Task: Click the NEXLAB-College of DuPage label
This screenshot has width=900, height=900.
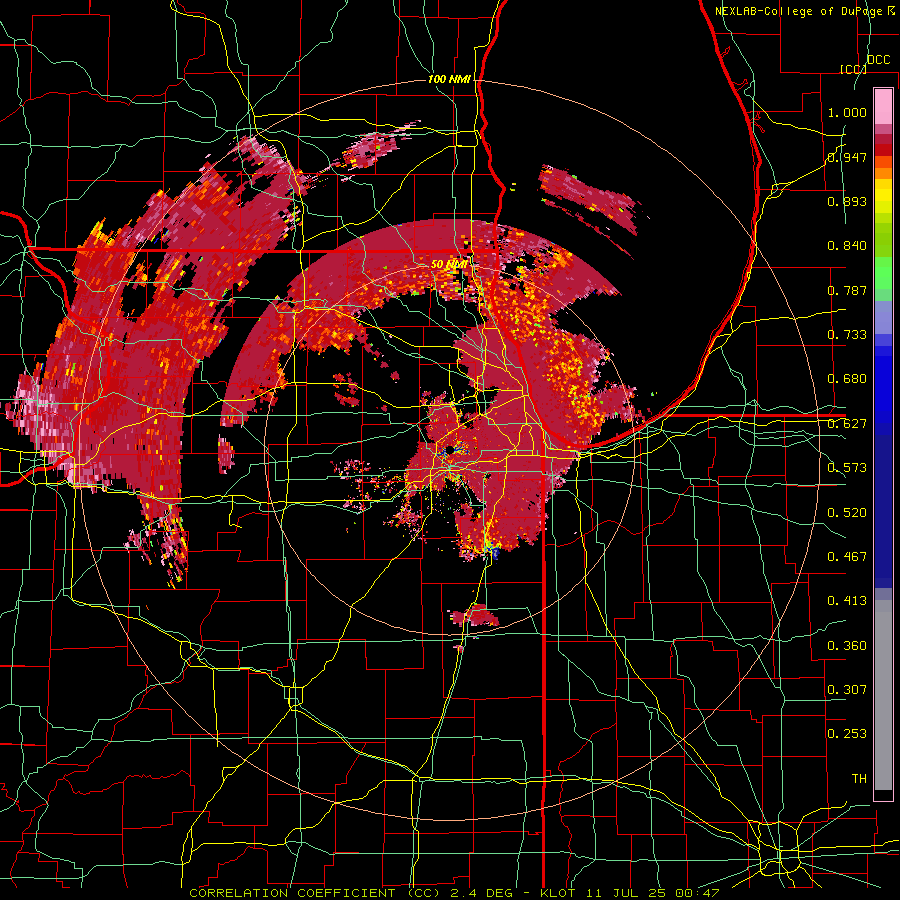Action: (798, 11)
